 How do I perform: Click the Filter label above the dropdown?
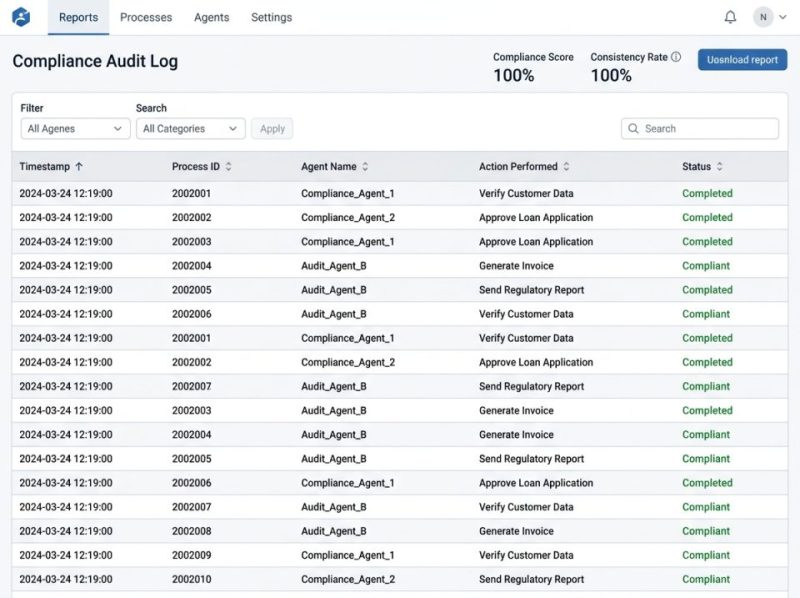[32, 108]
